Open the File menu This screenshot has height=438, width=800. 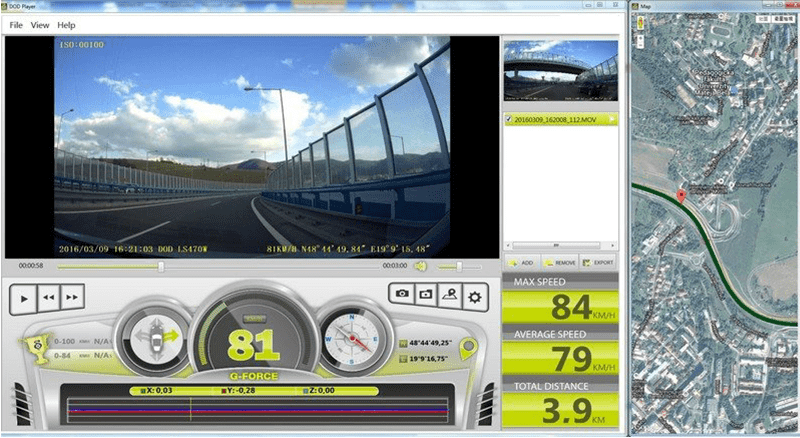tap(16, 24)
